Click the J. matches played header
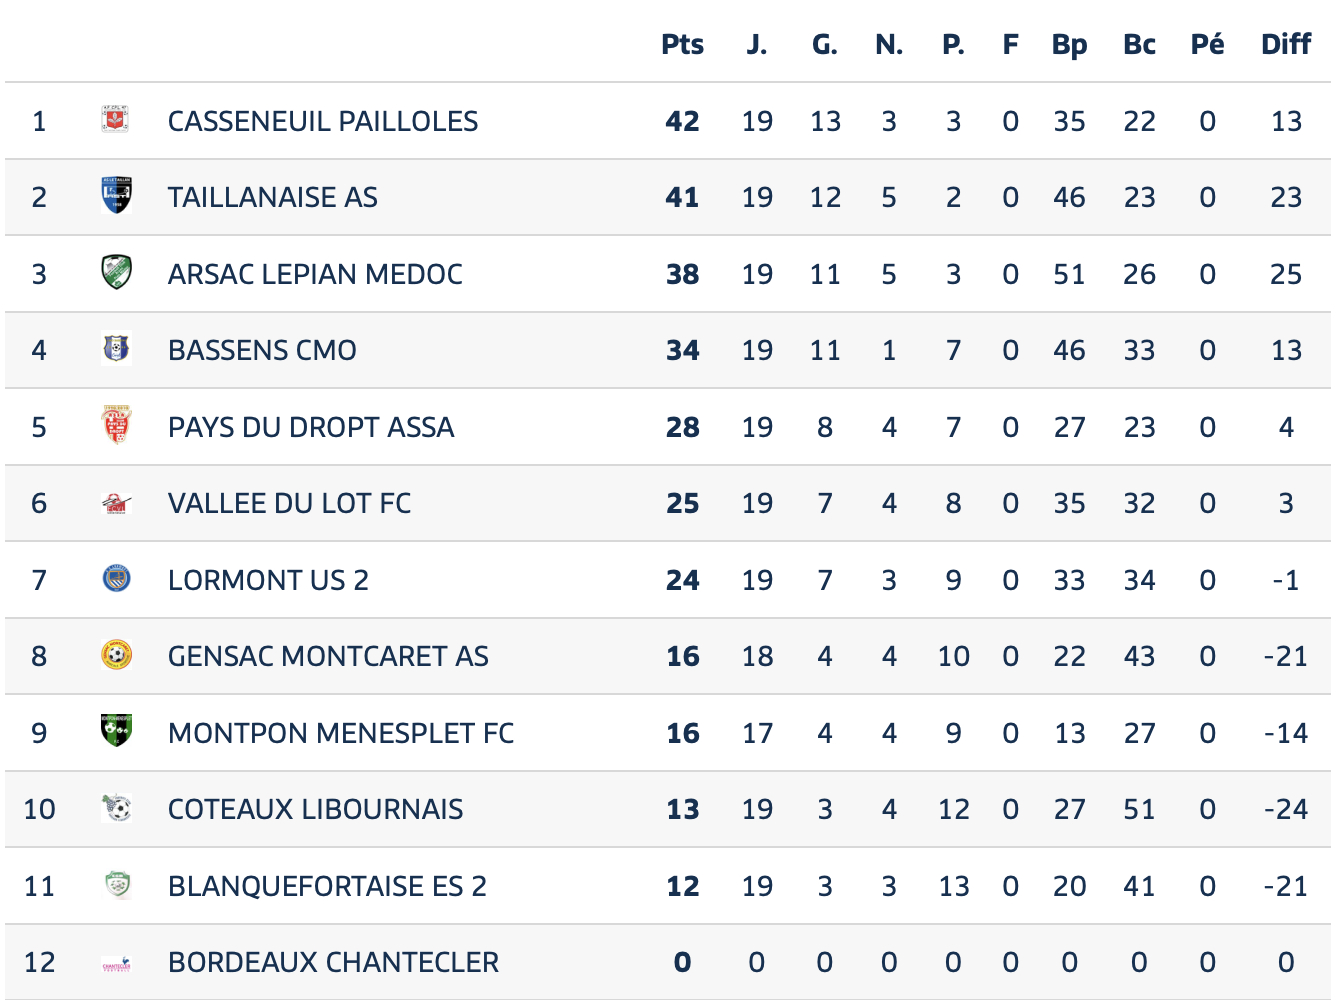1338x1000 pixels. click(x=757, y=44)
